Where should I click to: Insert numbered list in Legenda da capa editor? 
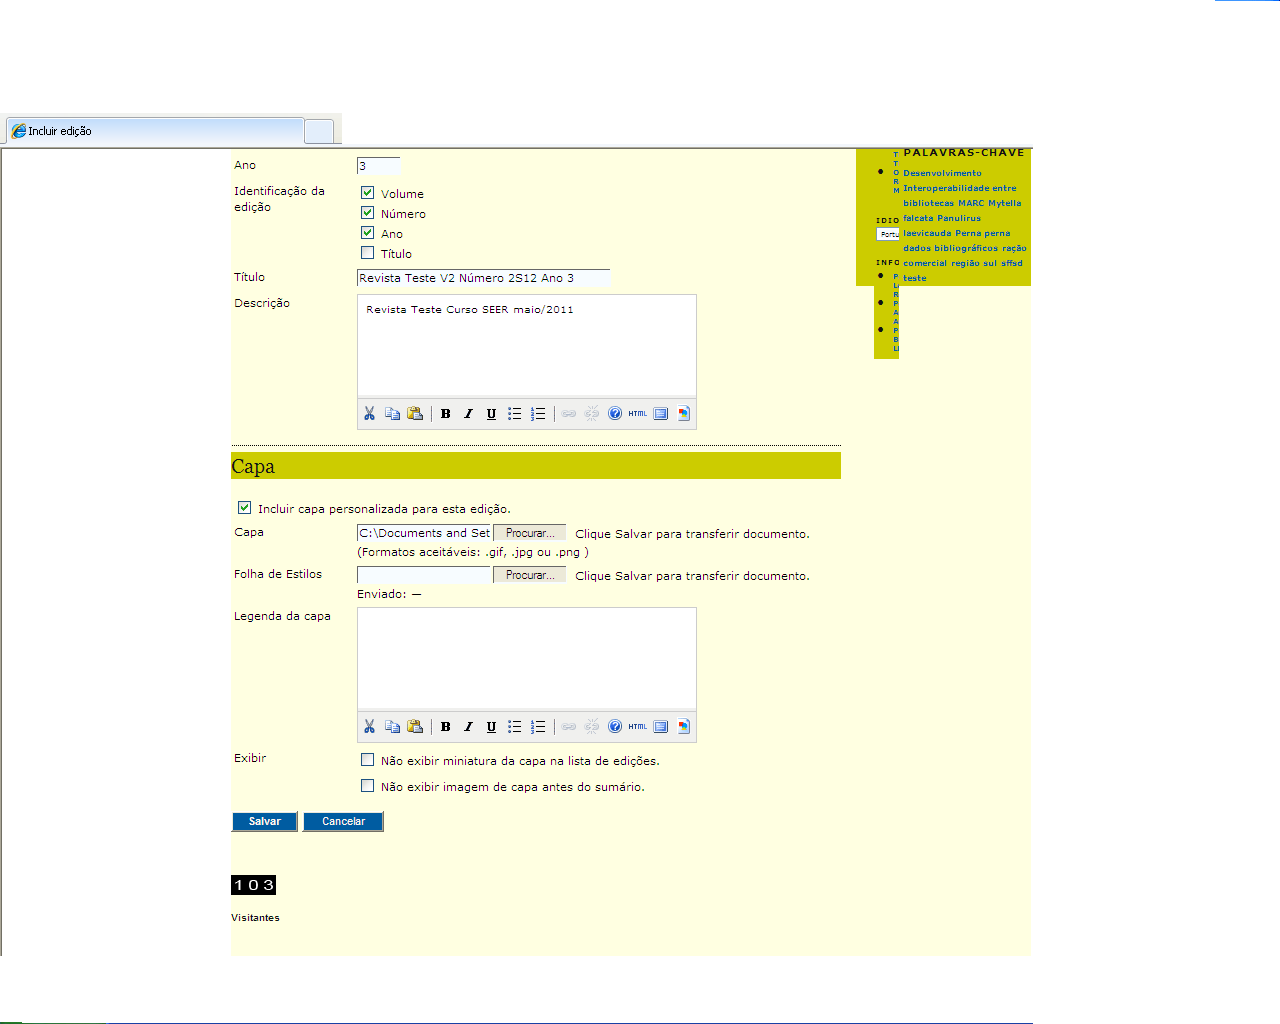[x=538, y=727]
